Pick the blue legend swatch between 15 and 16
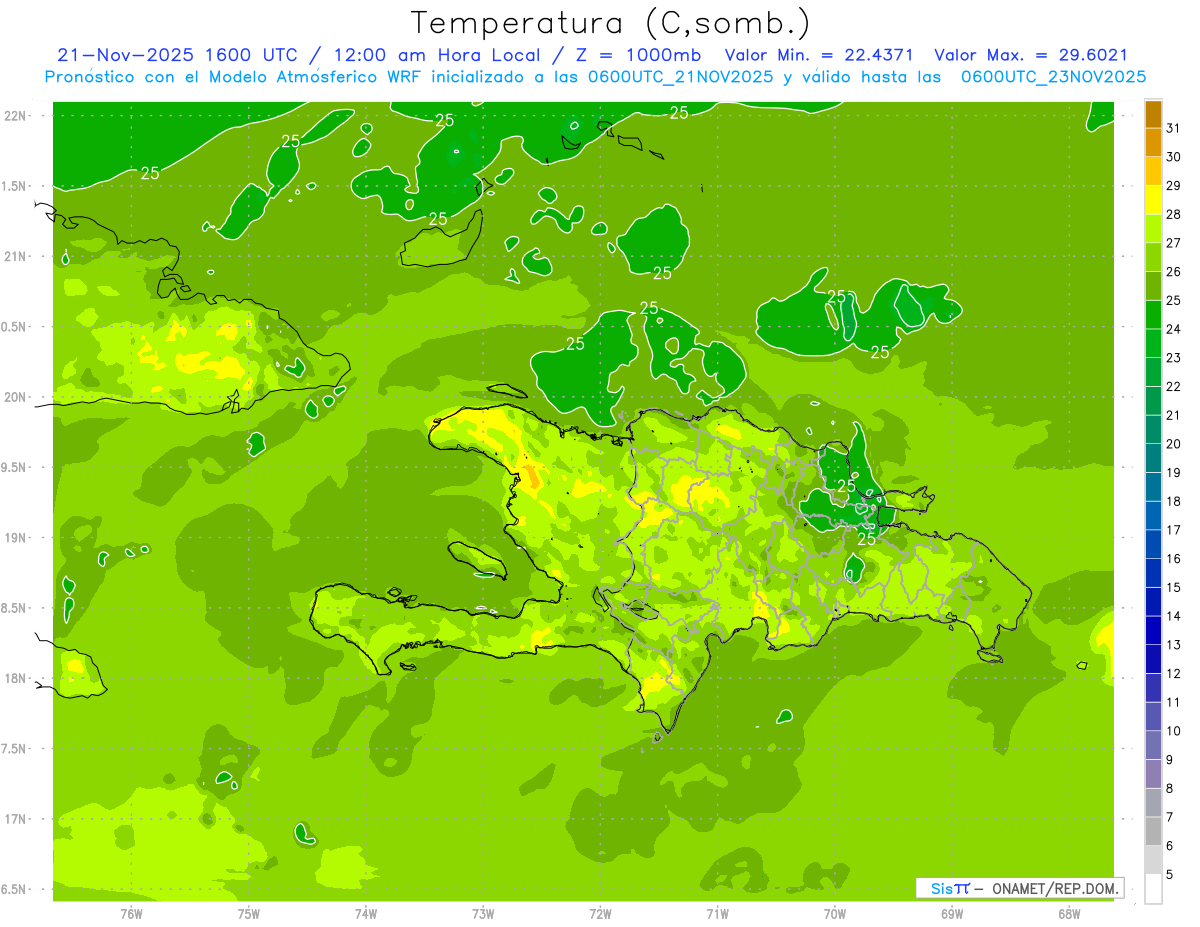This screenshot has height=927, width=1200. pyautogui.click(x=1153, y=573)
